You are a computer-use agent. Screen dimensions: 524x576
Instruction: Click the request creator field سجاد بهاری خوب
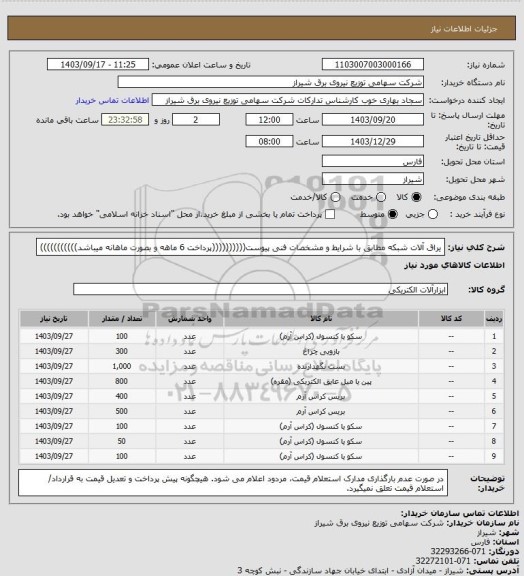point(288,100)
